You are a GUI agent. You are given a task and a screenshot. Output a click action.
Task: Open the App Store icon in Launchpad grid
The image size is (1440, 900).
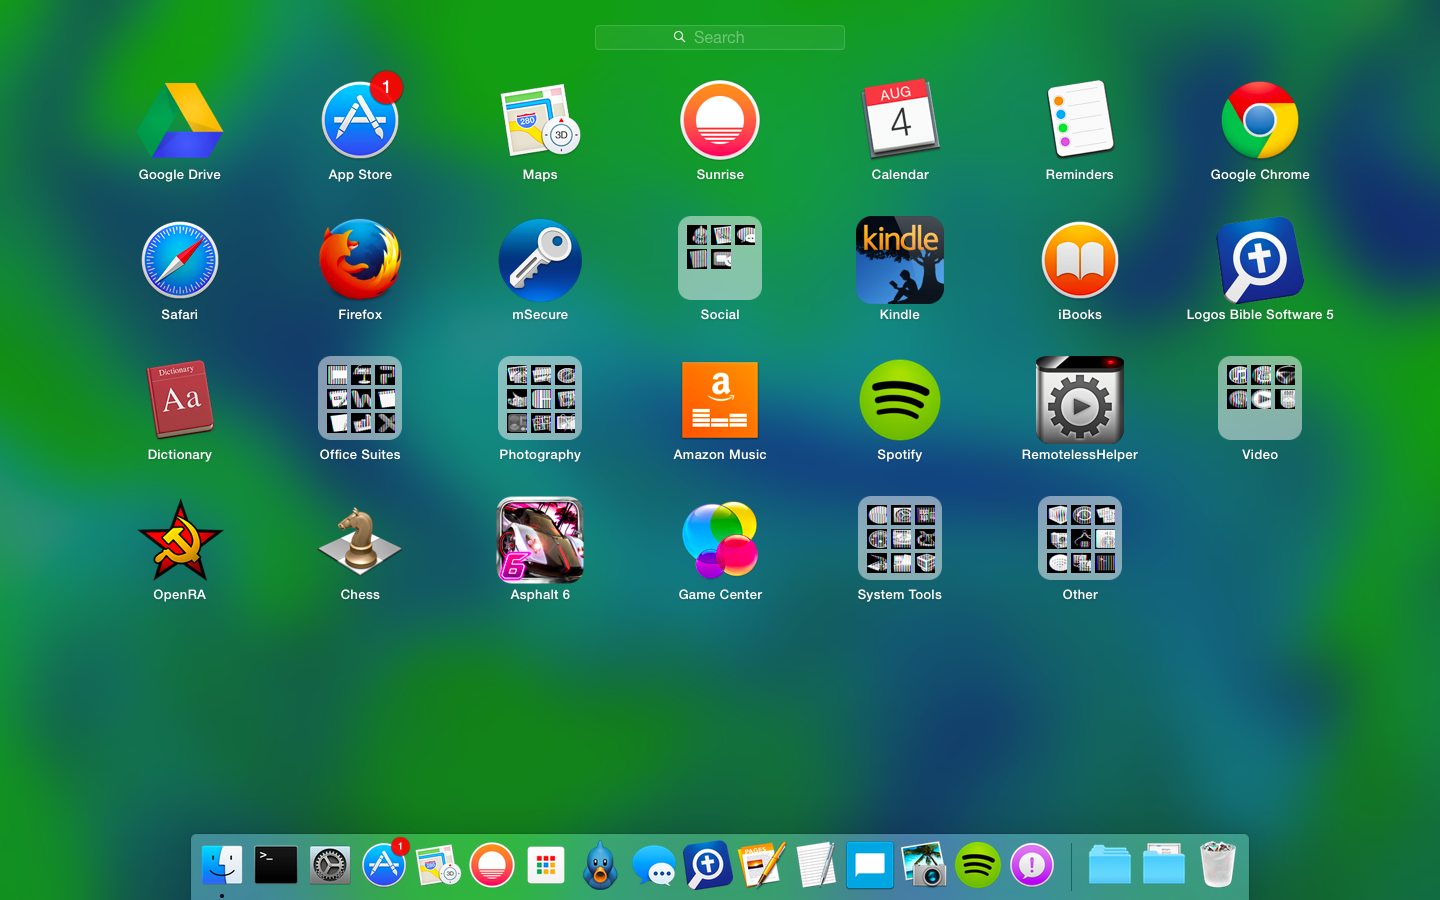point(360,120)
